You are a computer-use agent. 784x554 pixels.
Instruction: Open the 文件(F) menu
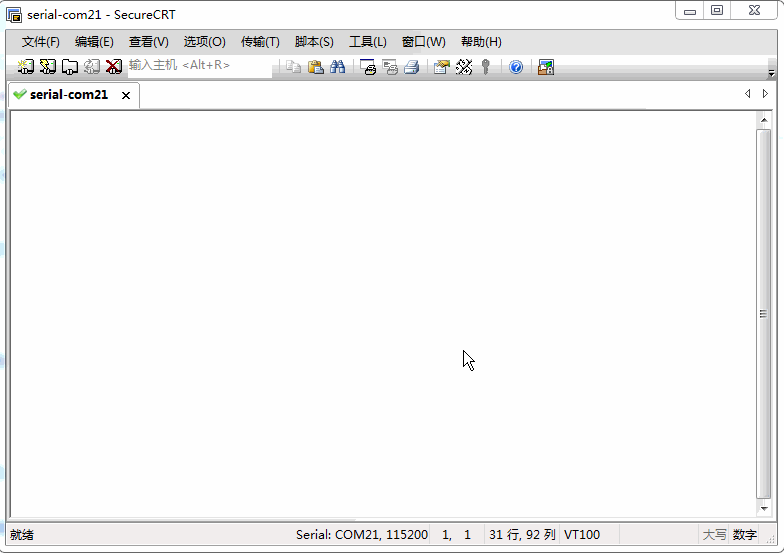(x=40, y=42)
